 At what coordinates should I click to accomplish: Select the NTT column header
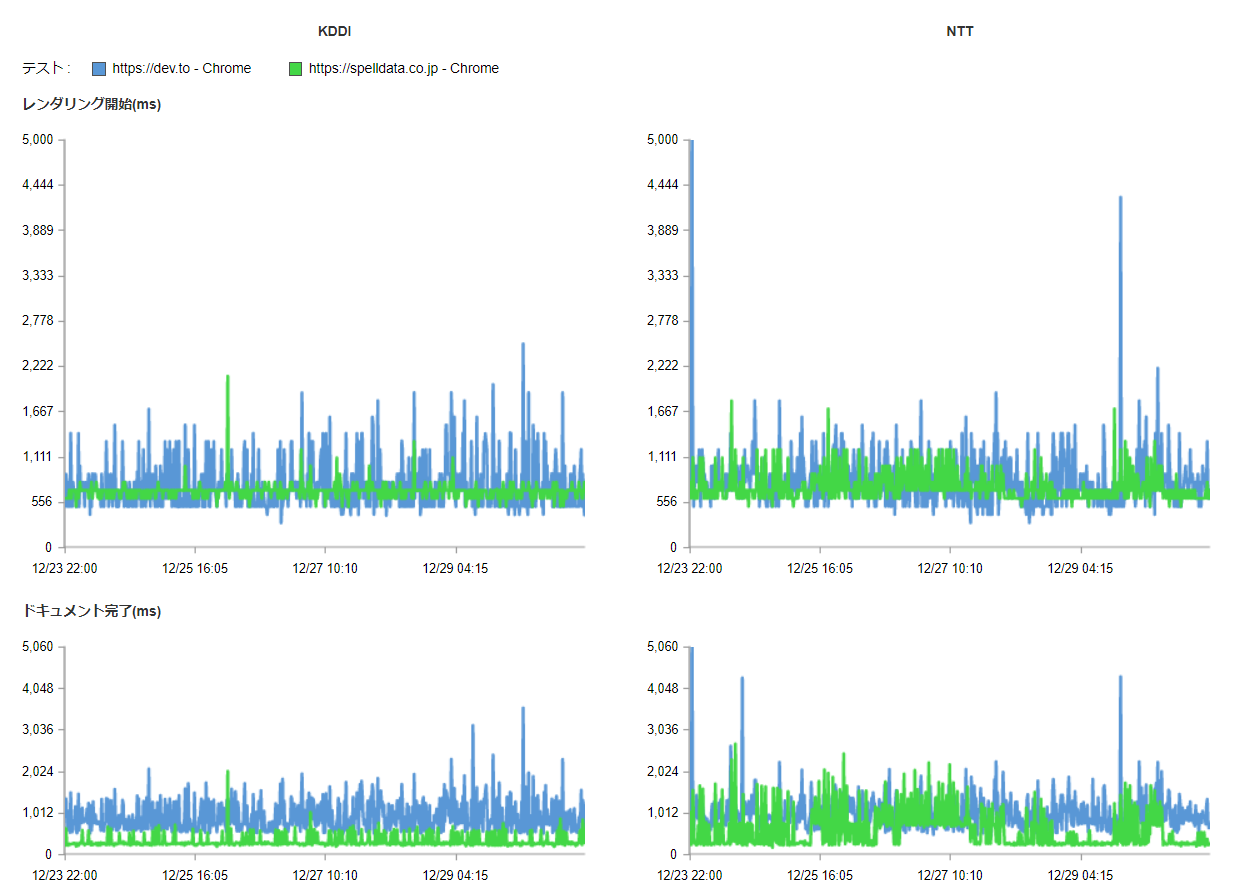pos(959,32)
